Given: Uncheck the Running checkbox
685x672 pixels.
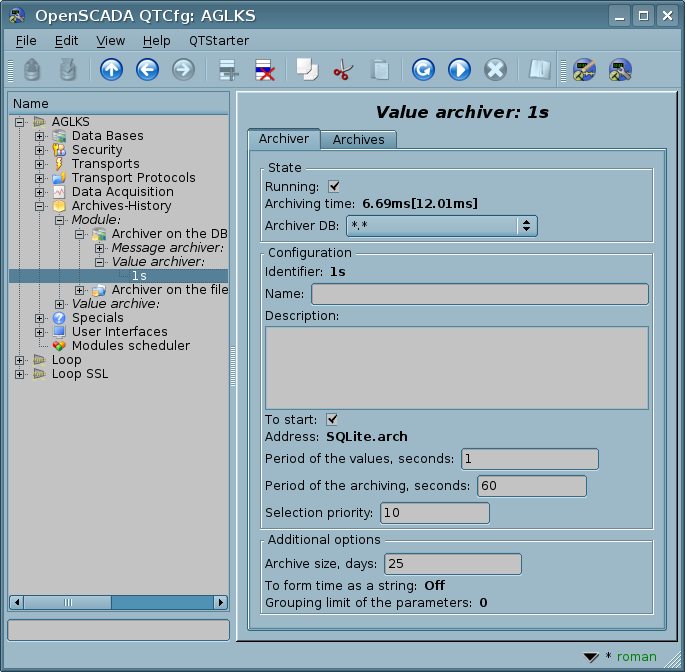Looking at the screenshot, I should coord(334,186).
